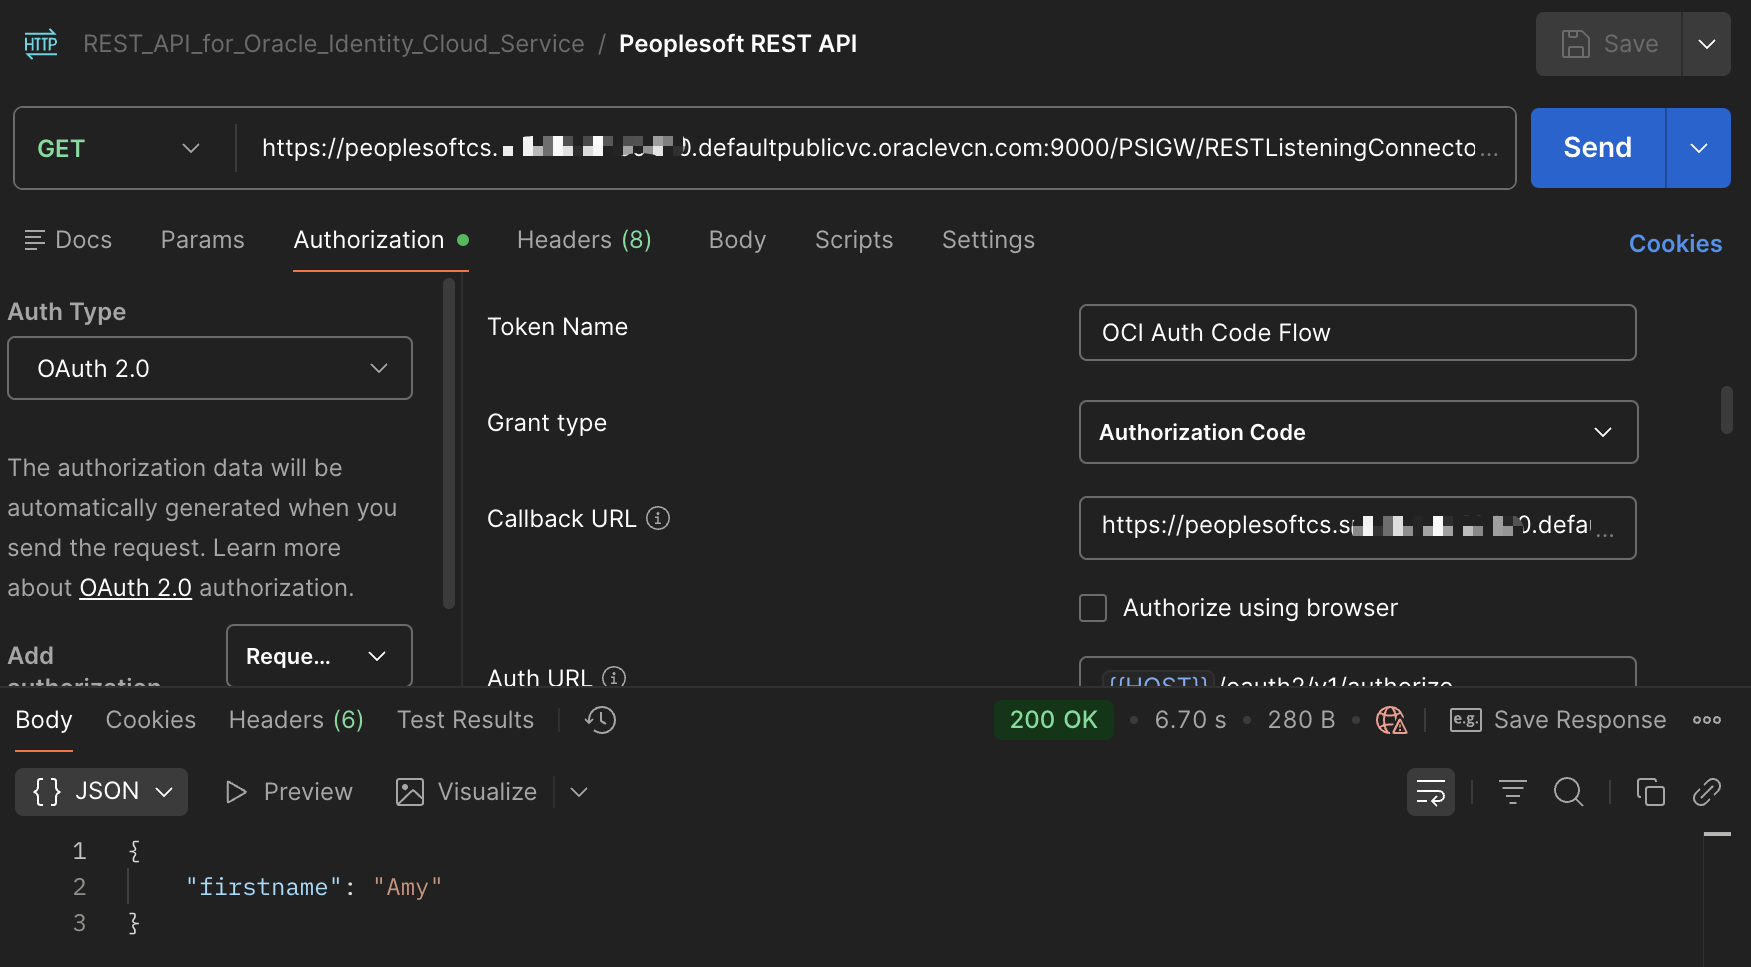Click the "firstname" key in response
The image size is (1751, 967).
264,887
